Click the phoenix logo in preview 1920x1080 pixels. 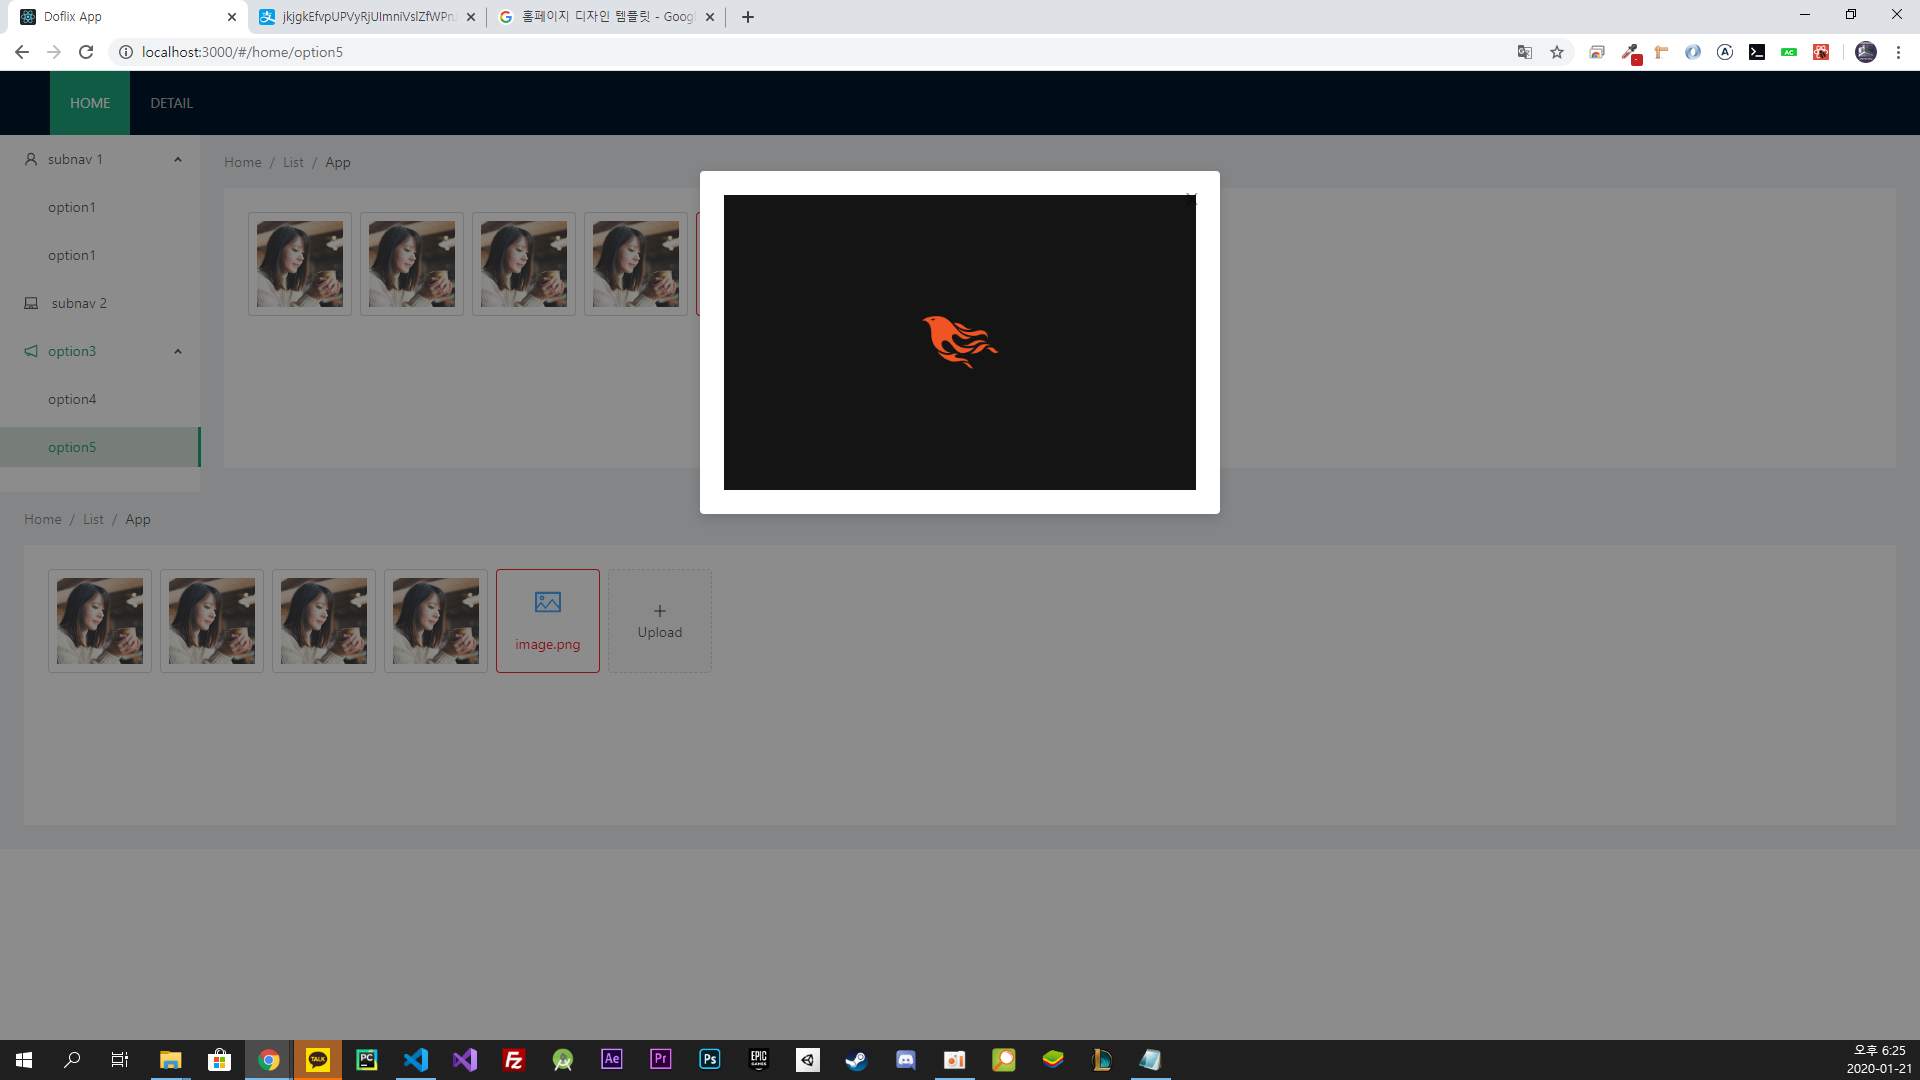(x=959, y=342)
